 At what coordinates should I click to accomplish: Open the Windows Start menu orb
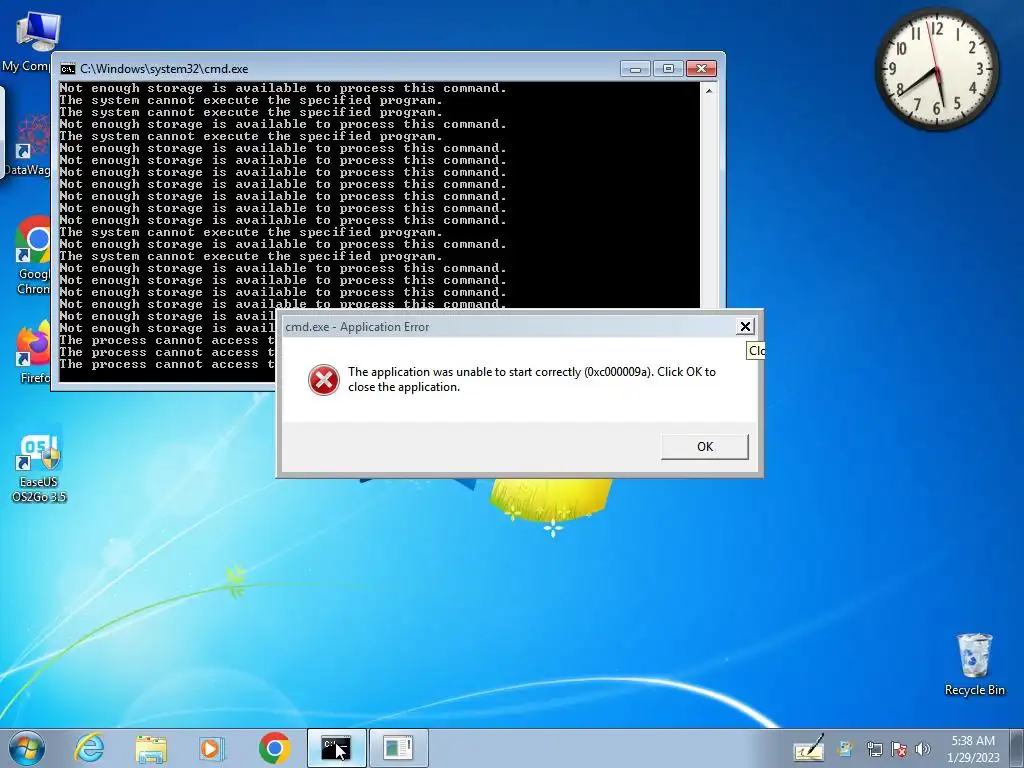[x=27, y=748]
